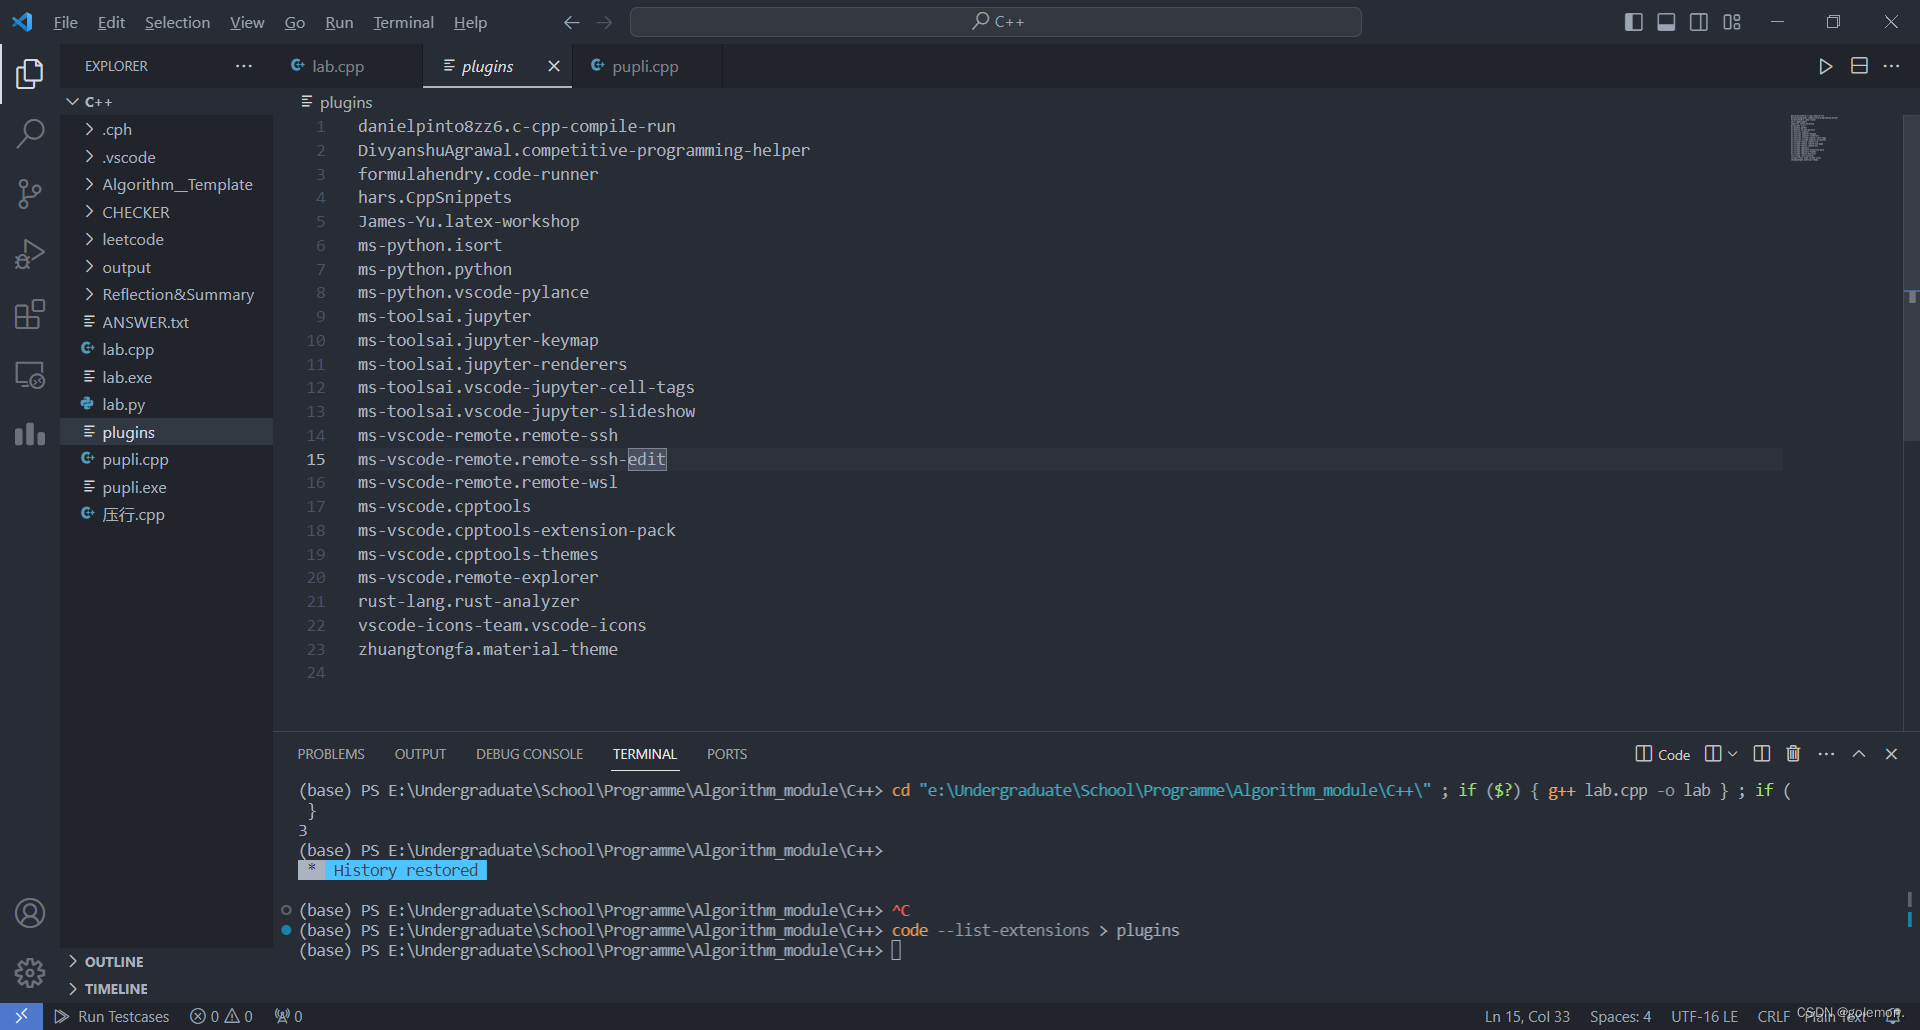The width and height of the screenshot is (1920, 1030).
Task: Customize layout icon in title bar
Action: [1732, 22]
